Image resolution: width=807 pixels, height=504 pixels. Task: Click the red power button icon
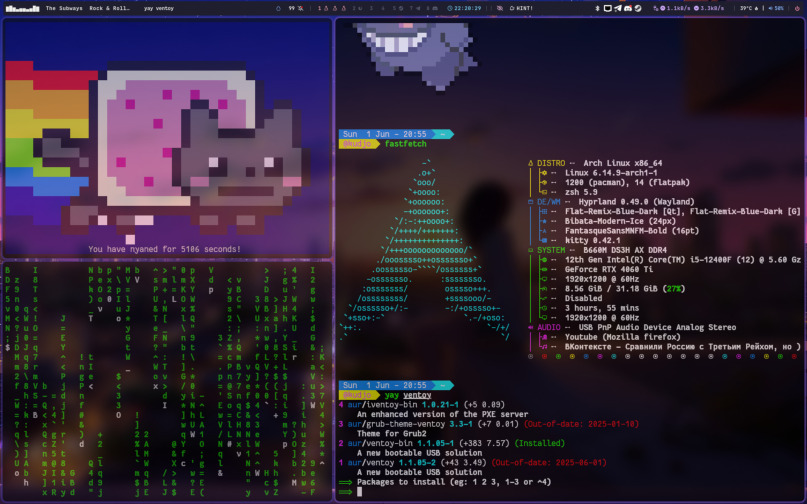(797, 8)
